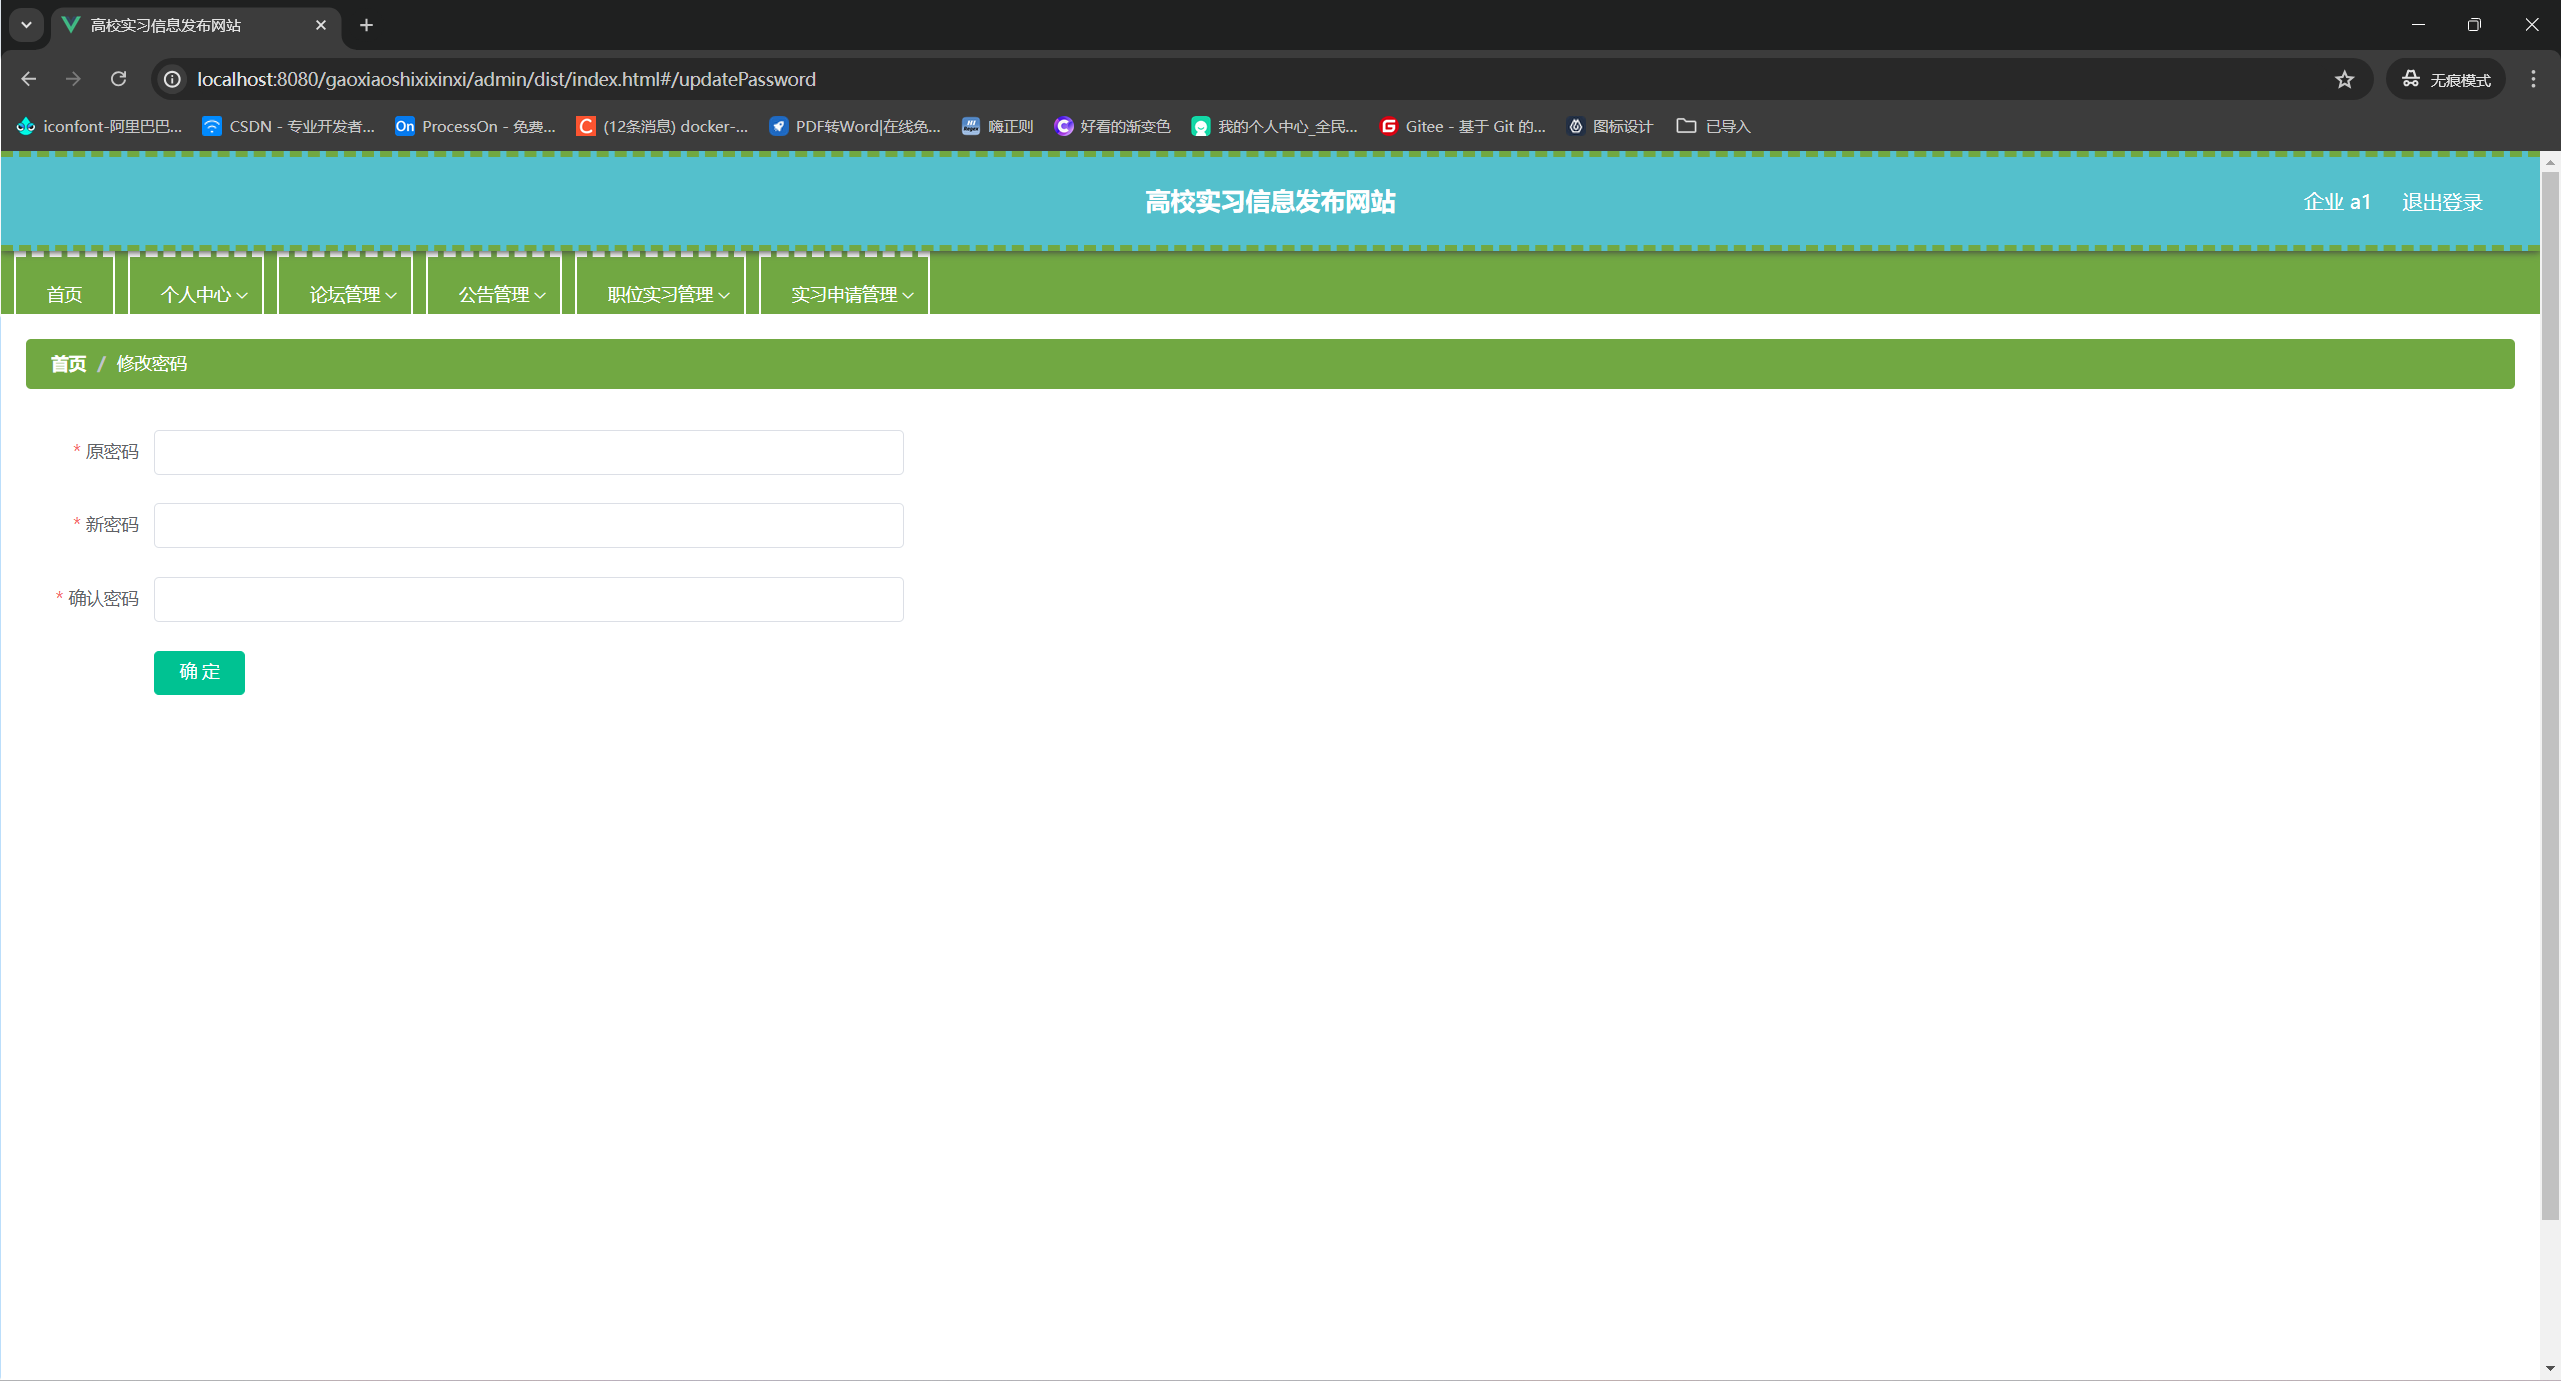The width and height of the screenshot is (2561, 1381).
Task: Click the page vertical scrollbar
Action: pos(2549,700)
